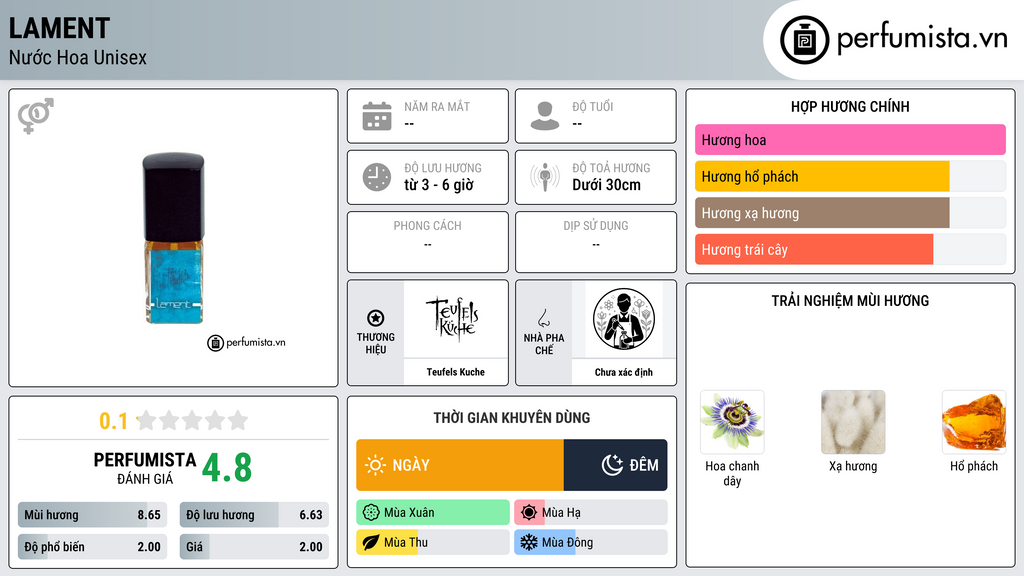Image resolution: width=1024 pixels, height=576 pixels.
Task: Click the 'từ 3 - 6 giờ' longevity value
Action: point(439,185)
